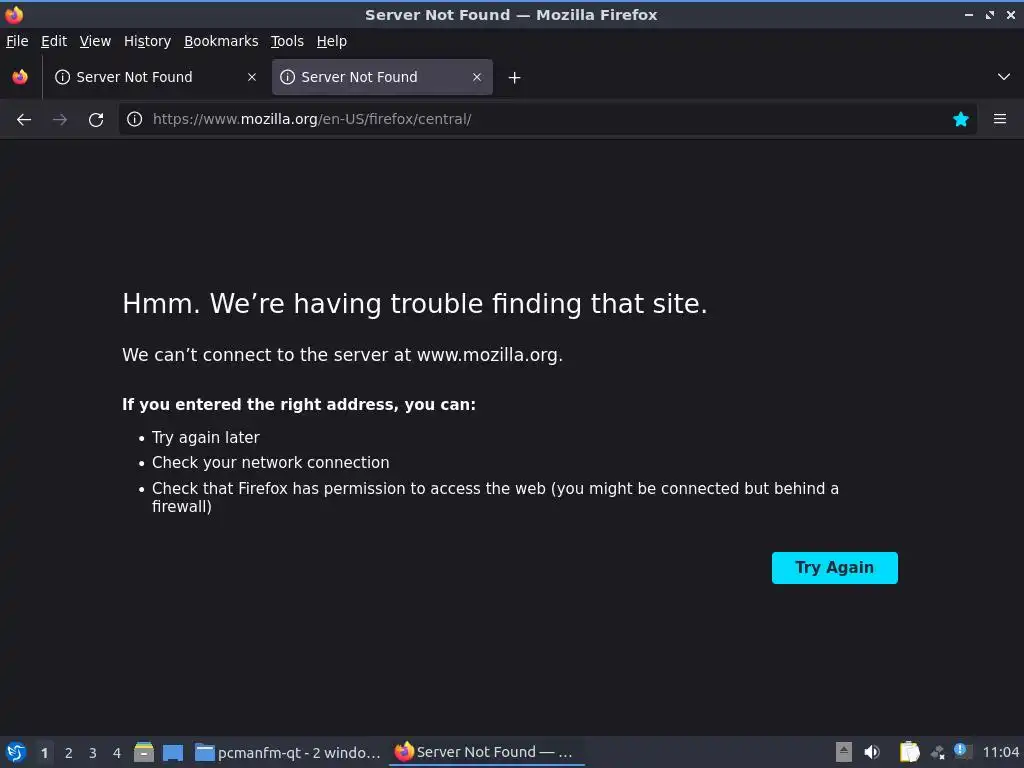1024x768 pixels.
Task: Open the View menu
Action: (x=95, y=41)
